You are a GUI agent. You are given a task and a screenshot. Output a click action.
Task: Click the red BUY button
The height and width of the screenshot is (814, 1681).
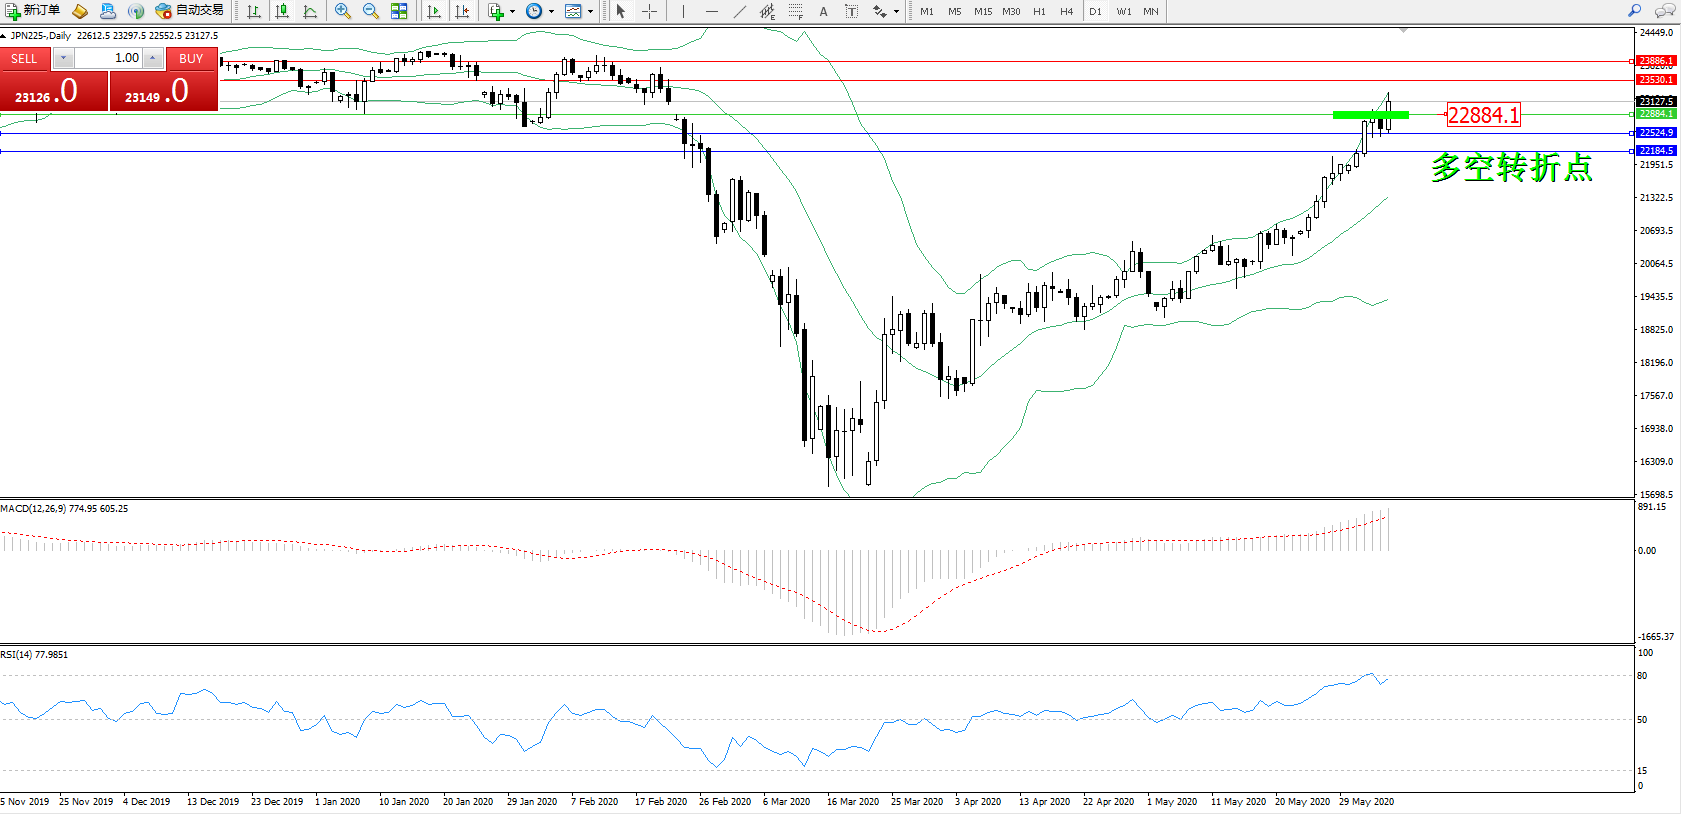191,59
